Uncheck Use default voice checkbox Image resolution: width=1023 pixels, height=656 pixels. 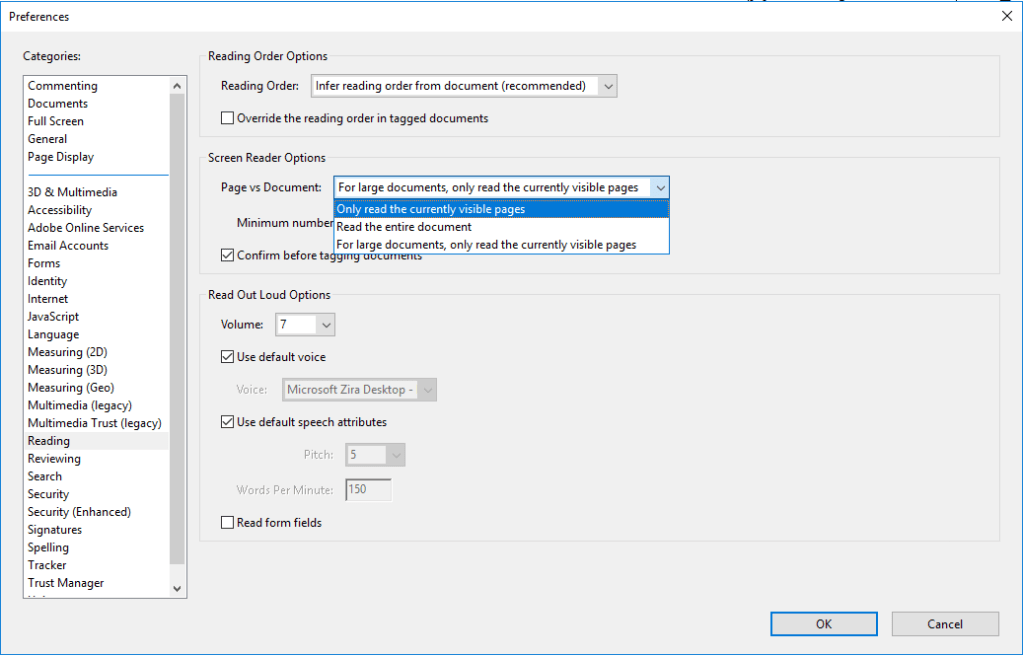pyautogui.click(x=228, y=357)
